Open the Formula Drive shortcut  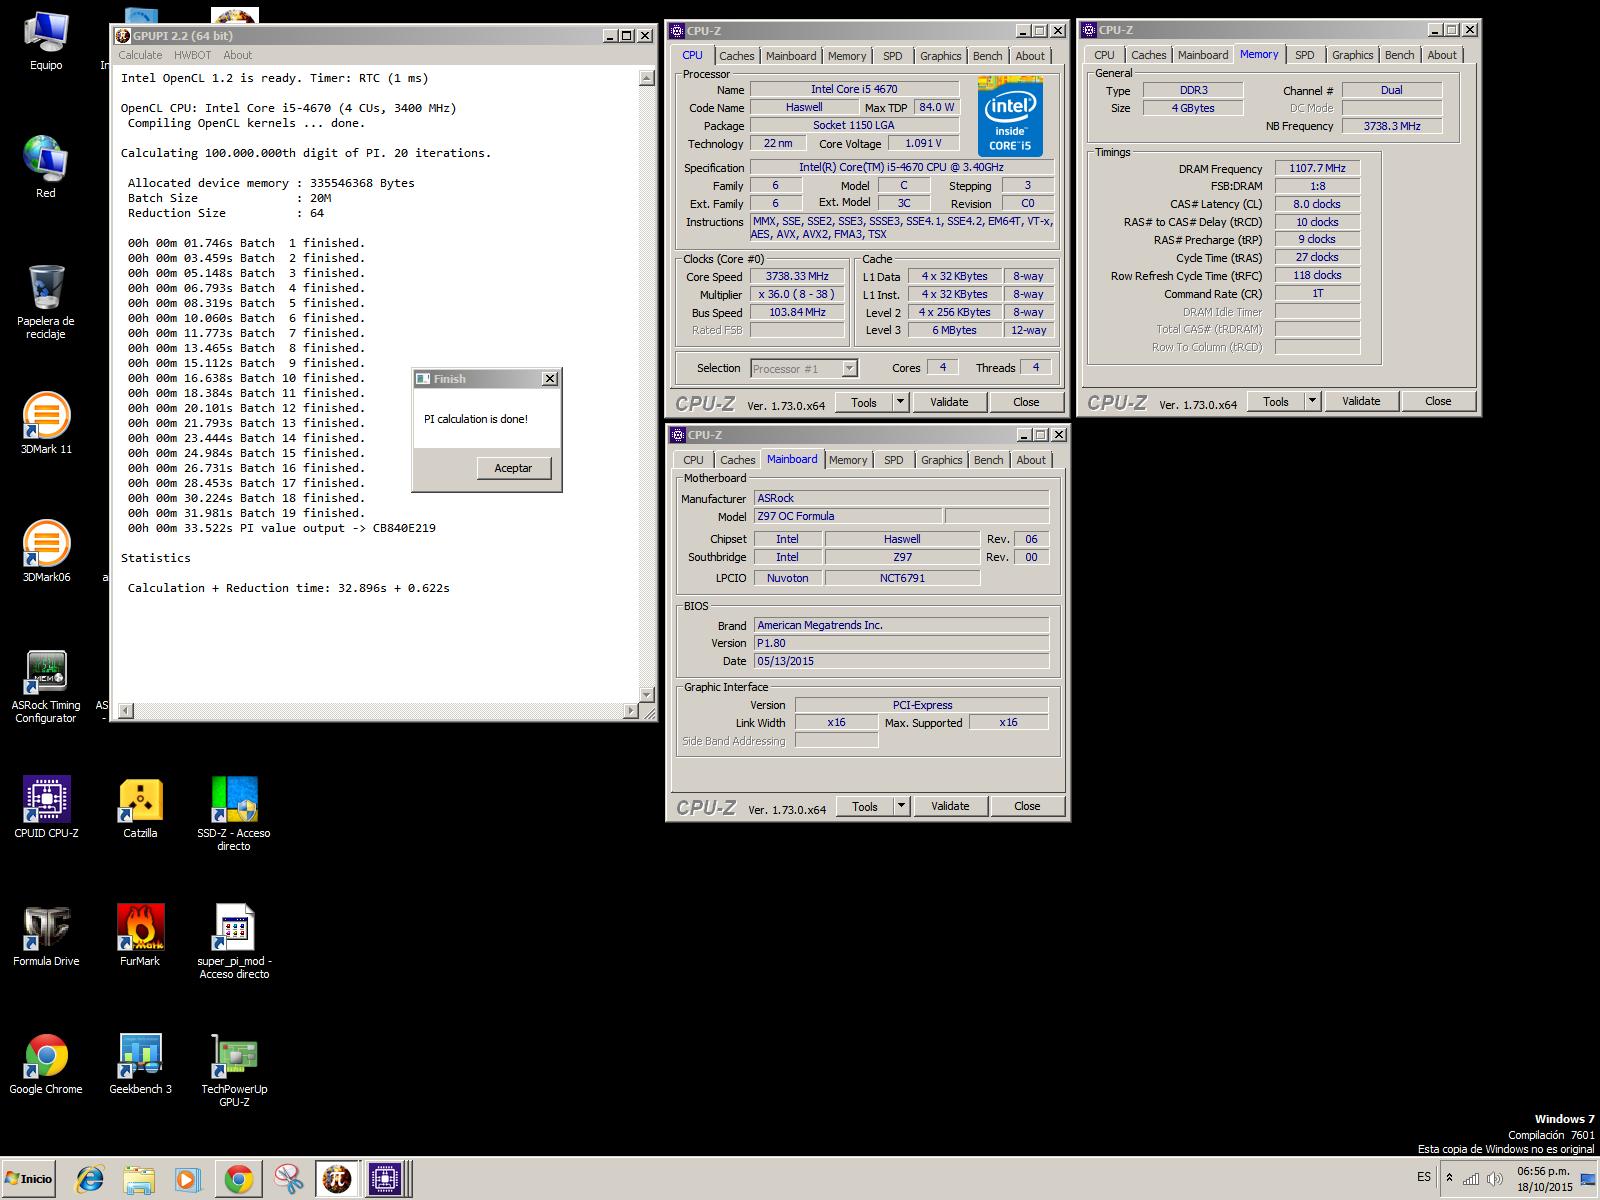tap(46, 935)
